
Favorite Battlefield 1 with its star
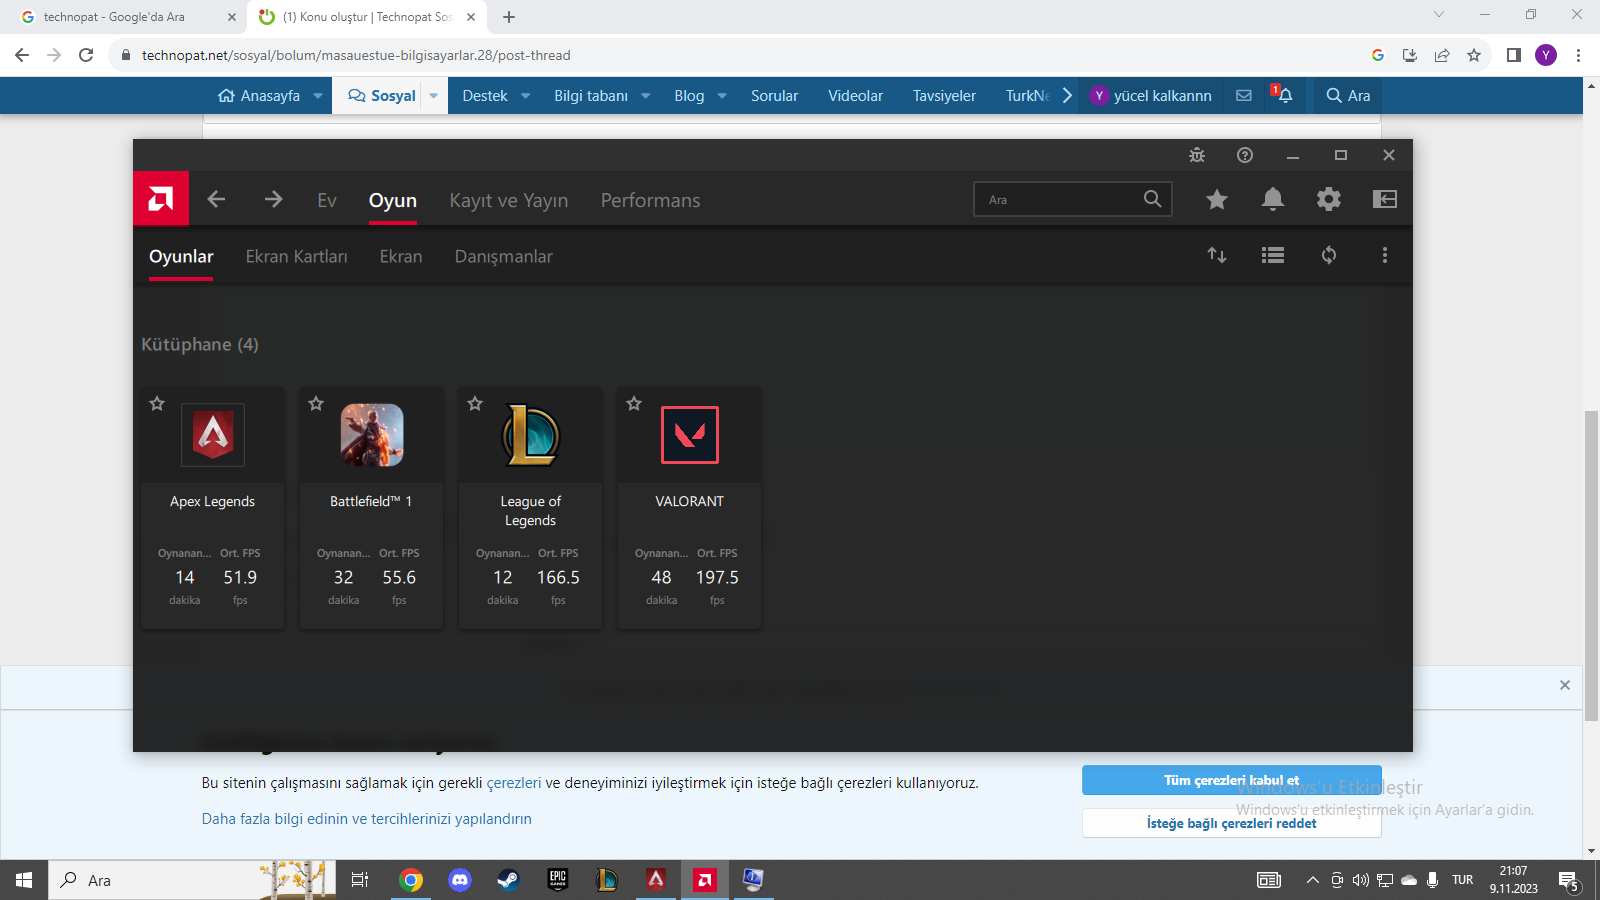pyautogui.click(x=316, y=404)
